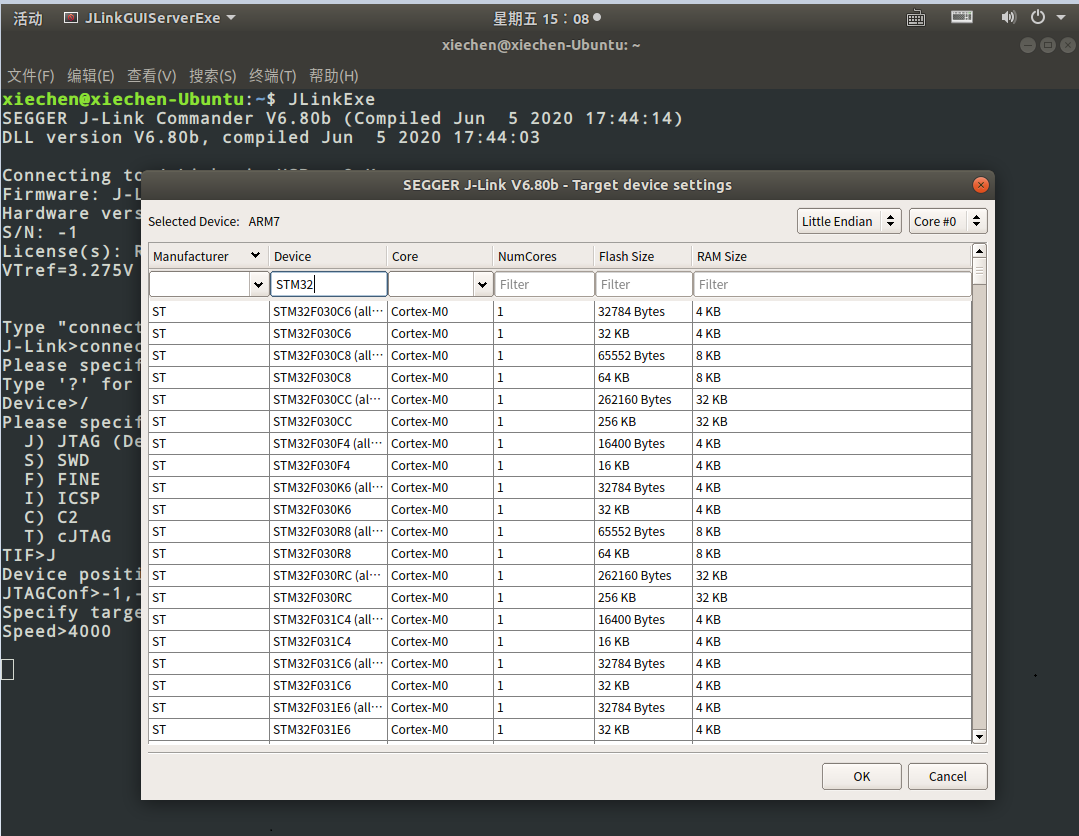The image size is (1079, 836).
Task: Click inside the STM32 device filter field
Action: click(x=329, y=284)
